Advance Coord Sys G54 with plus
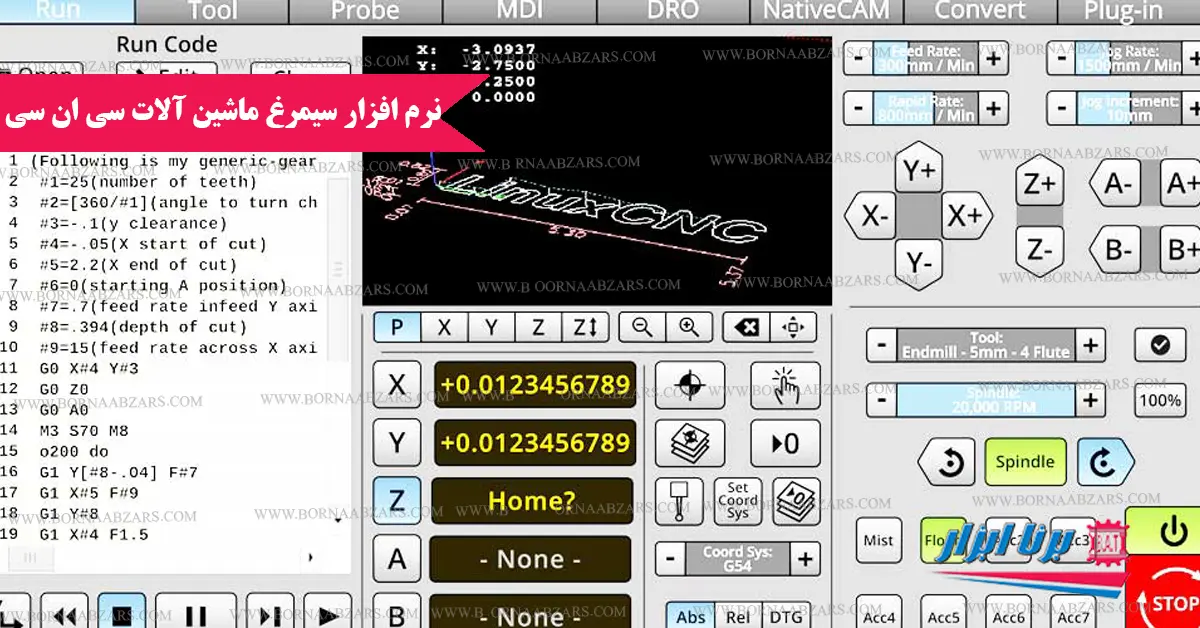This screenshot has height=628, width=1200. click(x=806, y=558)
